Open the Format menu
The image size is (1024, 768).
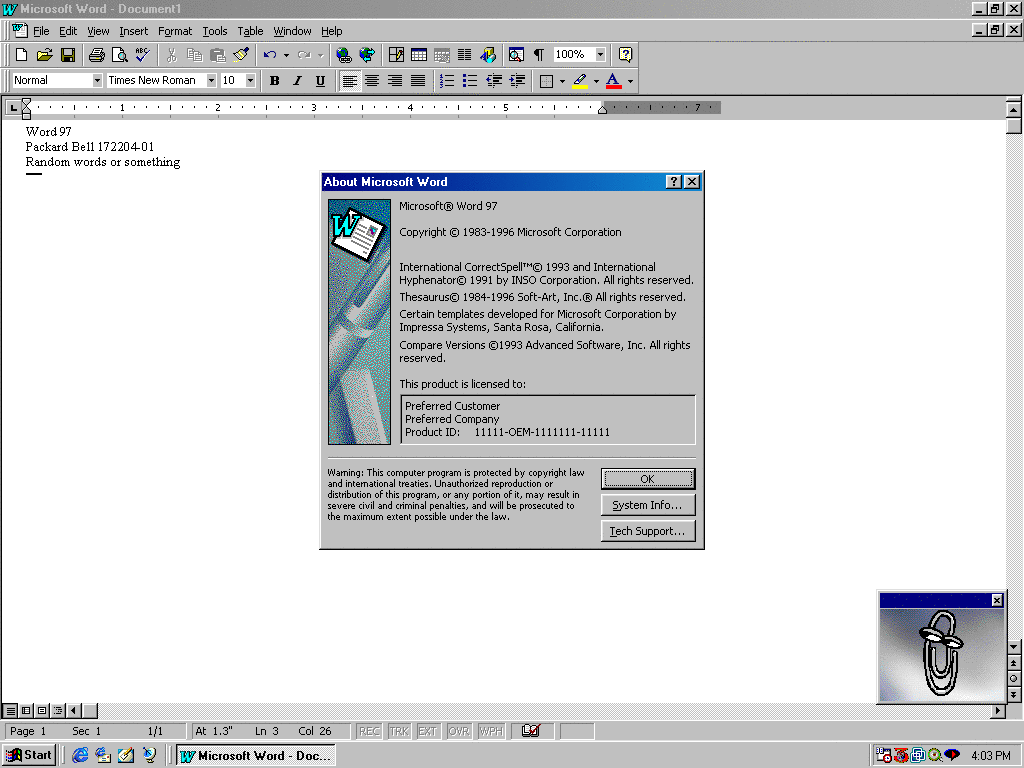175,31
